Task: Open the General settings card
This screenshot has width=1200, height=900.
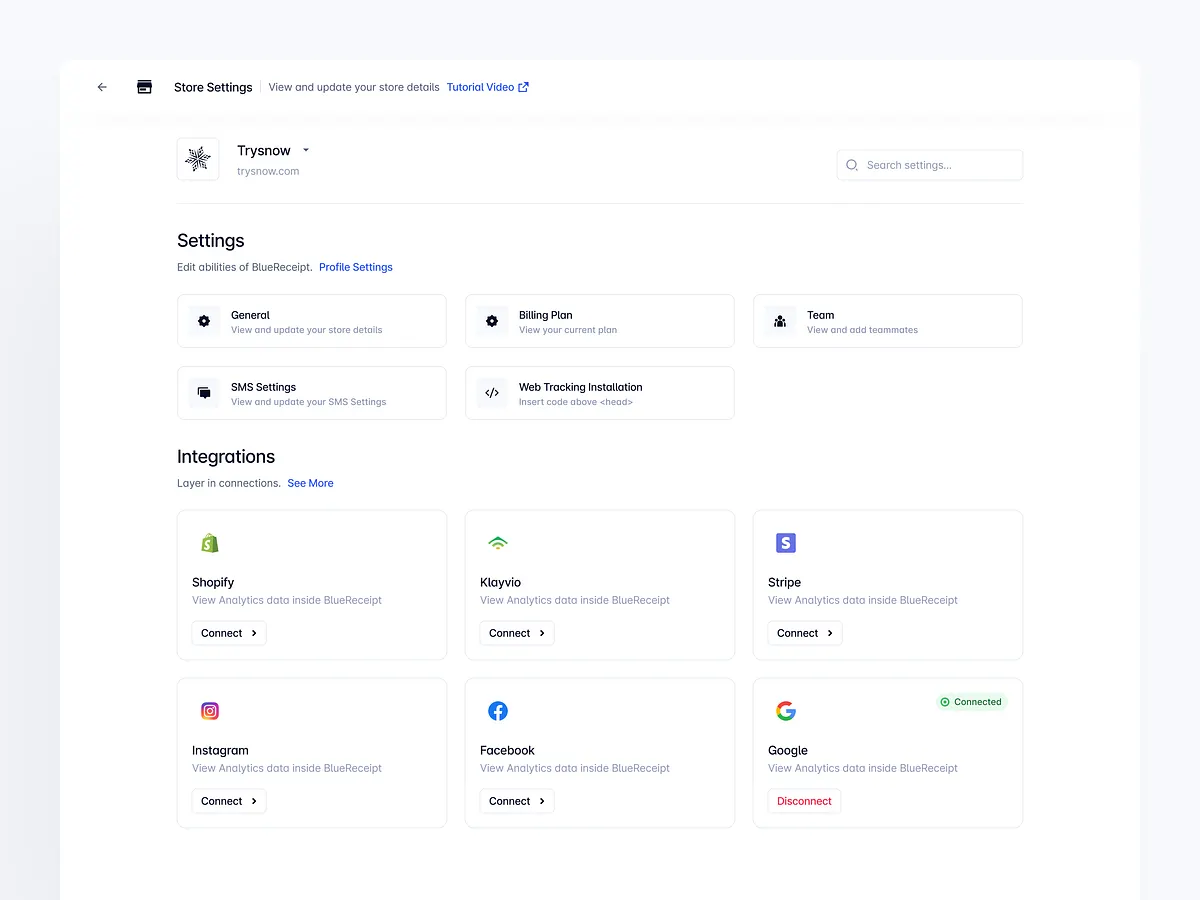Action: click(312, 321)
